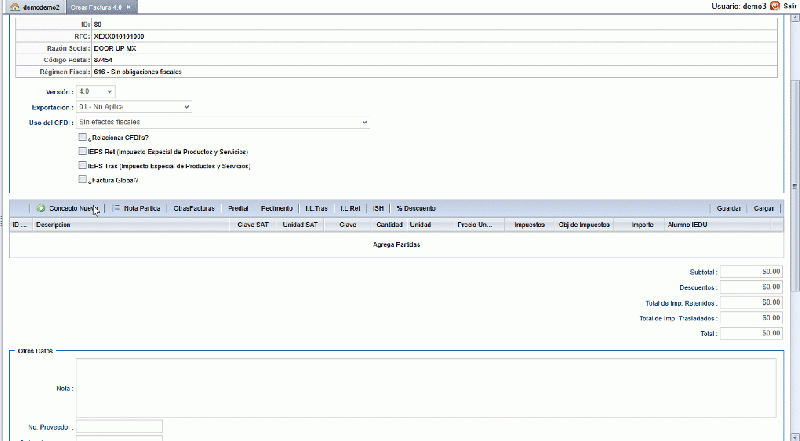The width and height of the screenshot is (800, 441).
Task: Click the Salir logout icon
Action: pyautogui.click(x=775, y=6)
